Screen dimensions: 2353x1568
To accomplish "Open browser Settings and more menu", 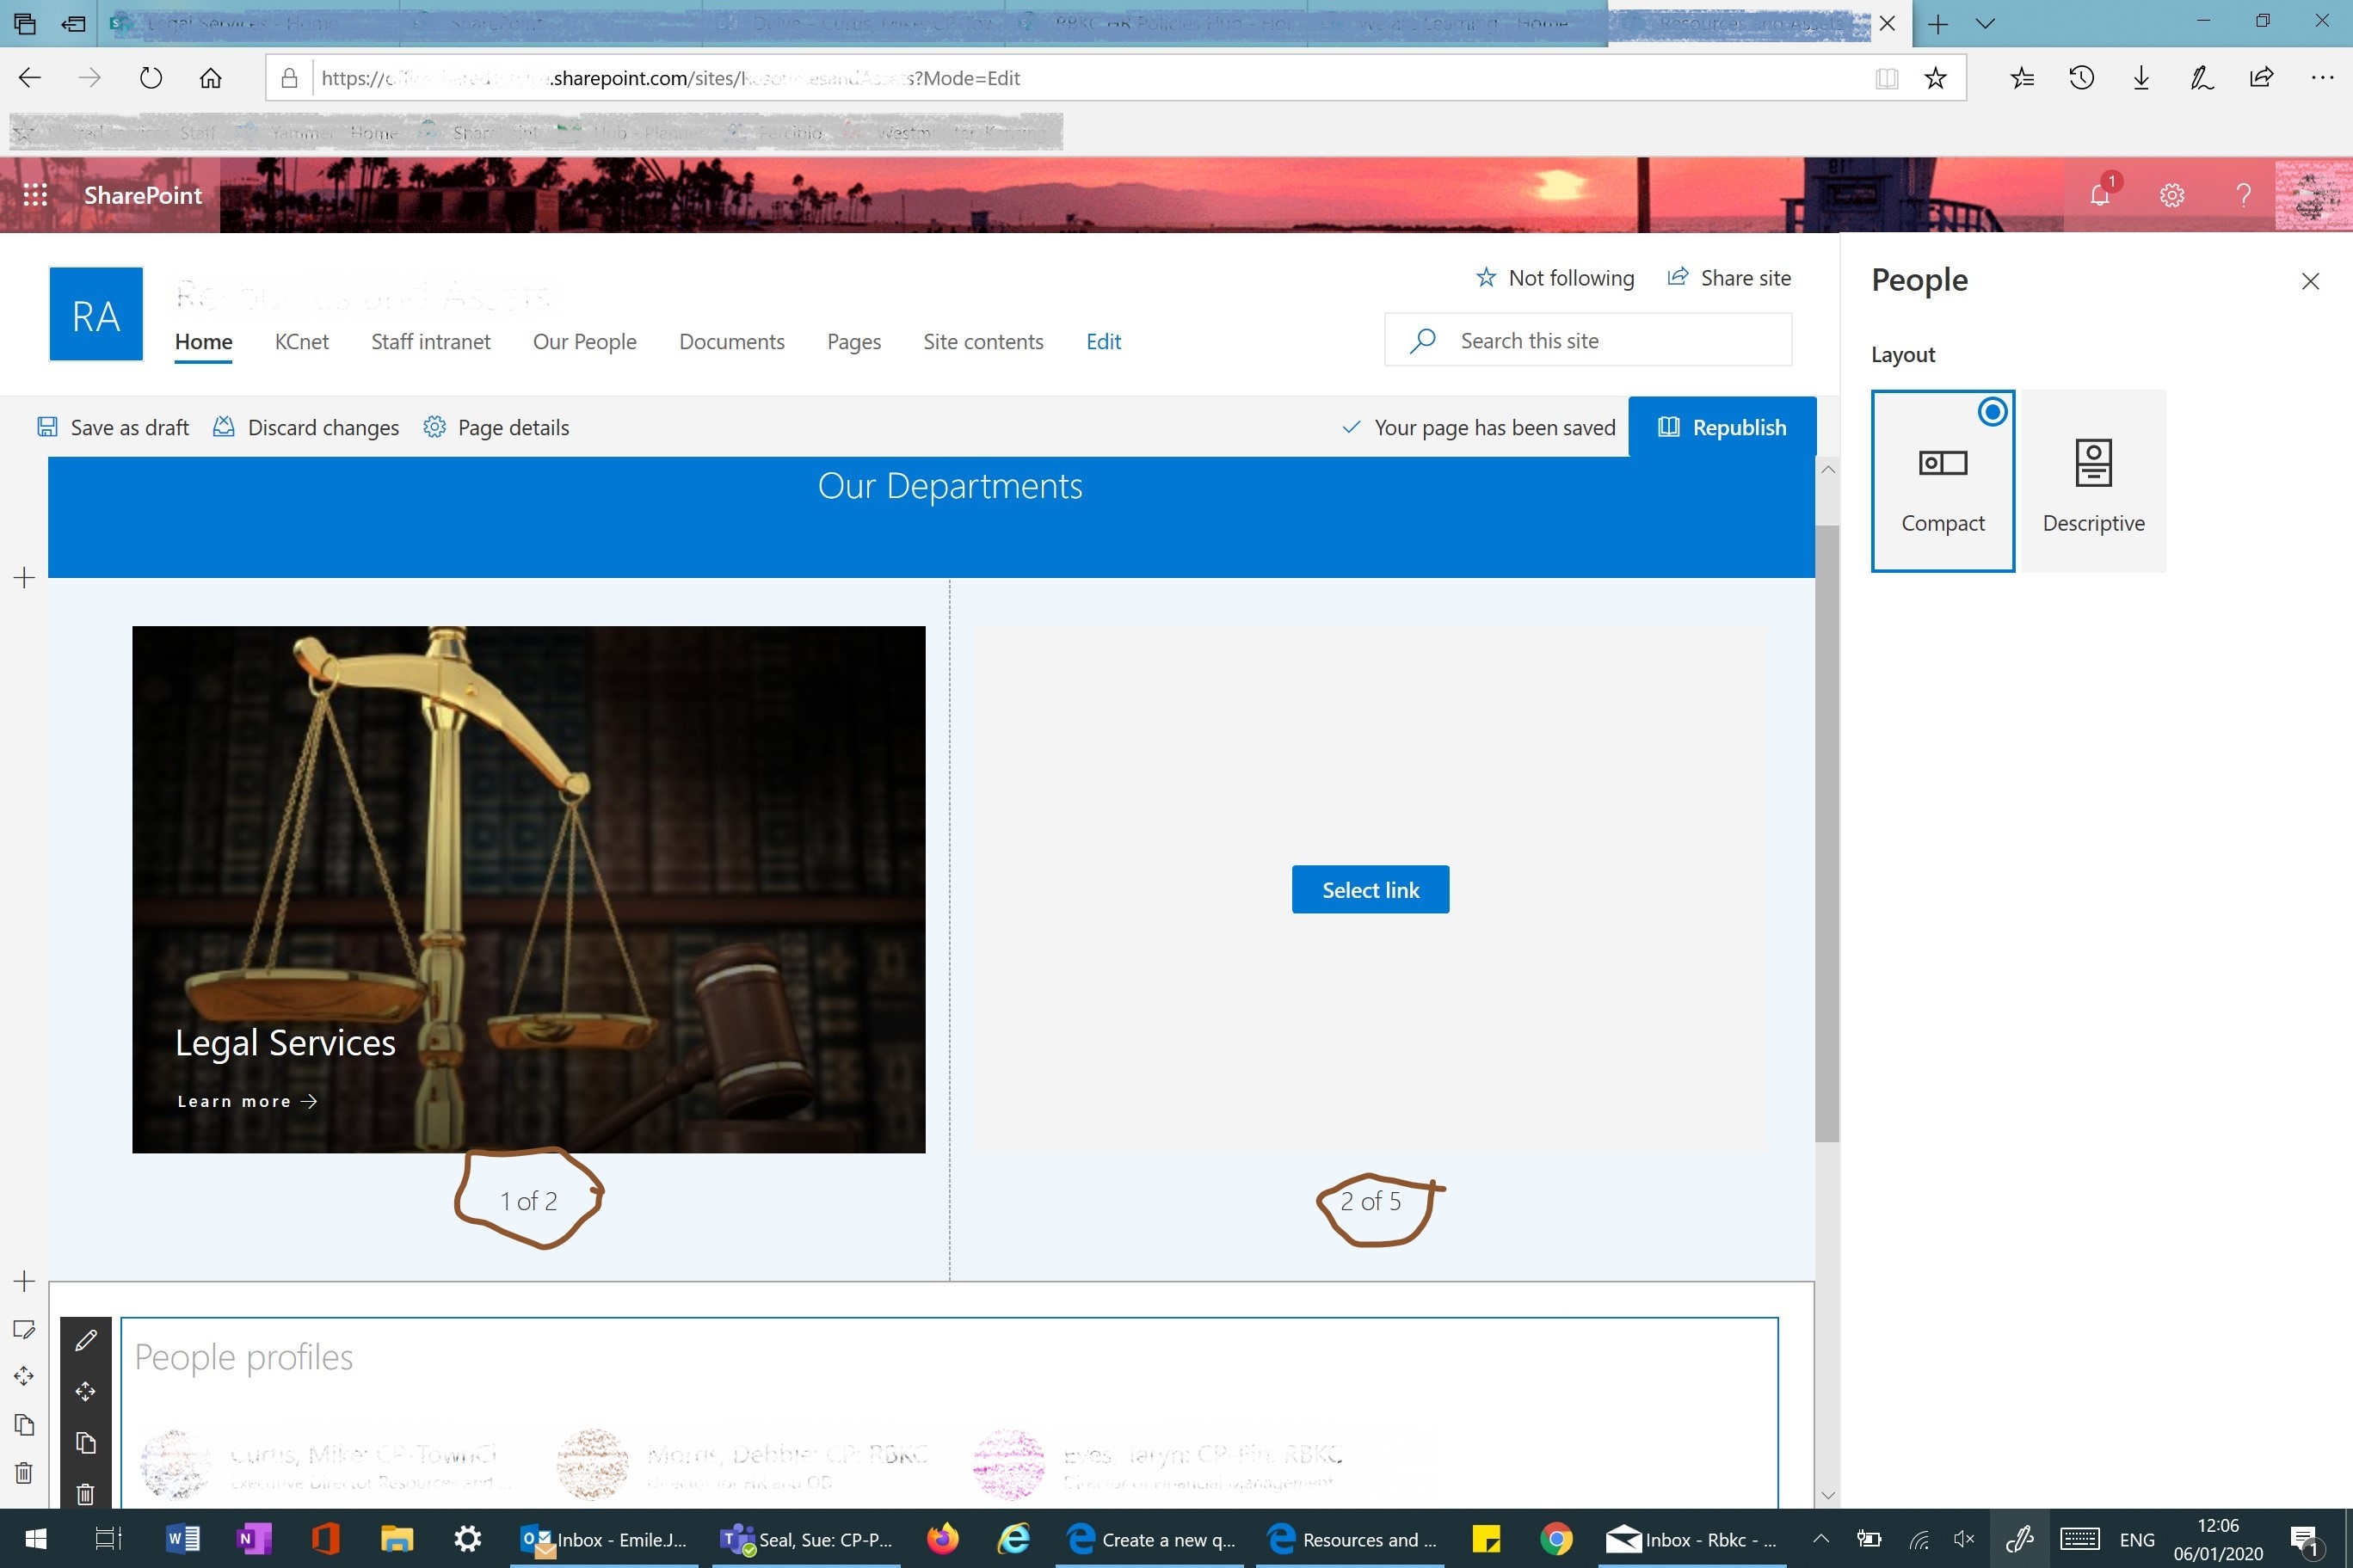I will click(x=2322, y=78).
